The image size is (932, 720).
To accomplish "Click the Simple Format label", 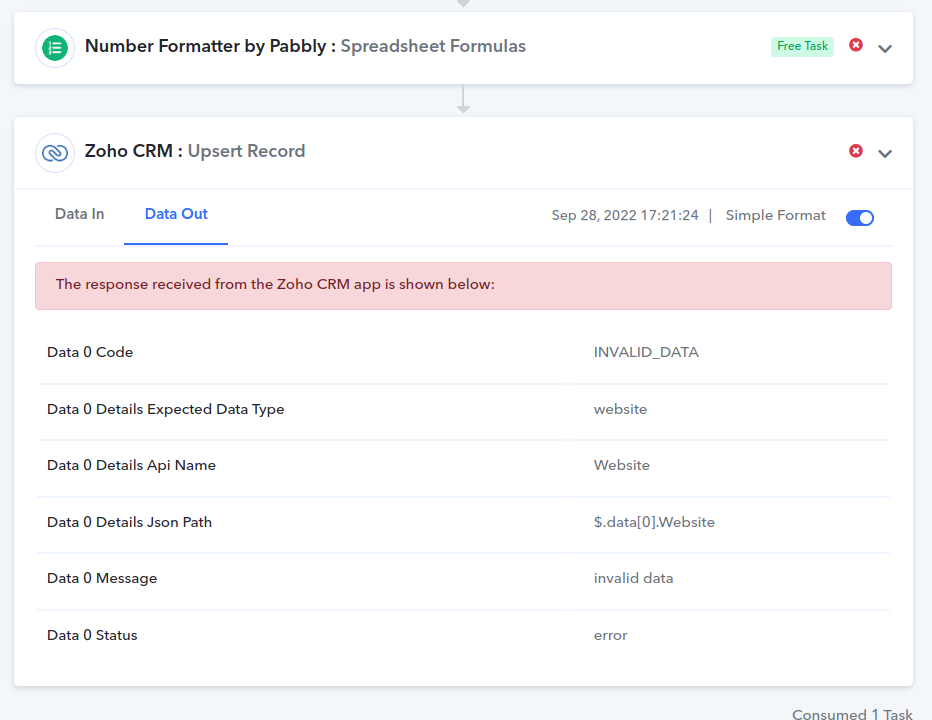I will coord(775,215).
